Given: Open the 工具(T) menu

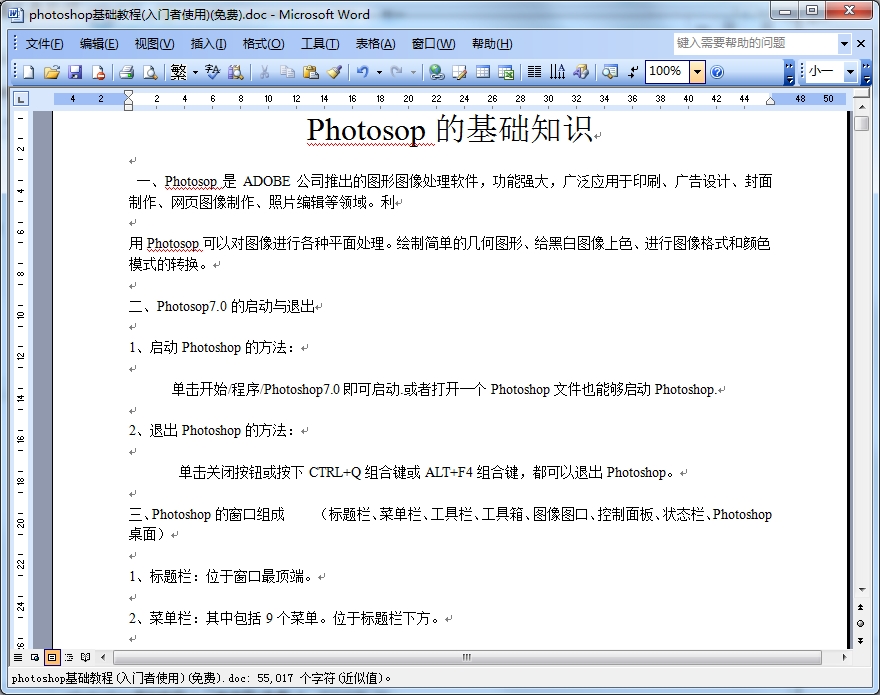Looking at the screenshot, I should (x=320, y=44).
